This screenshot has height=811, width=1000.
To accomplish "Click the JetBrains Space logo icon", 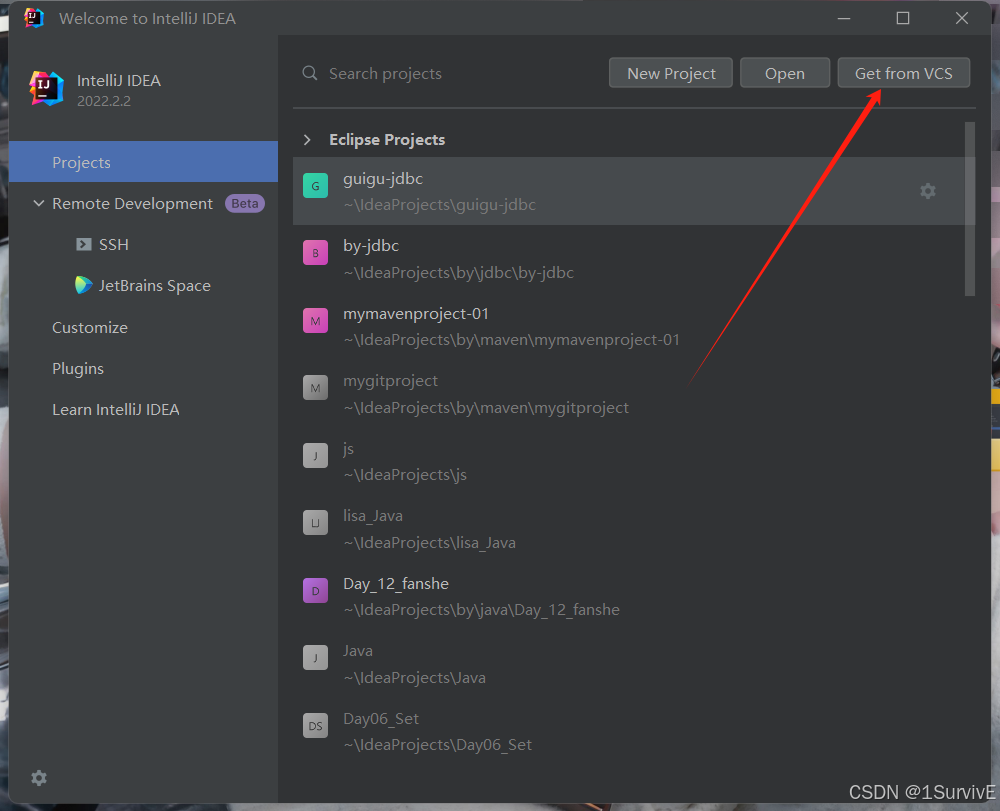I will pyautogui.click(x=84, y=285).
